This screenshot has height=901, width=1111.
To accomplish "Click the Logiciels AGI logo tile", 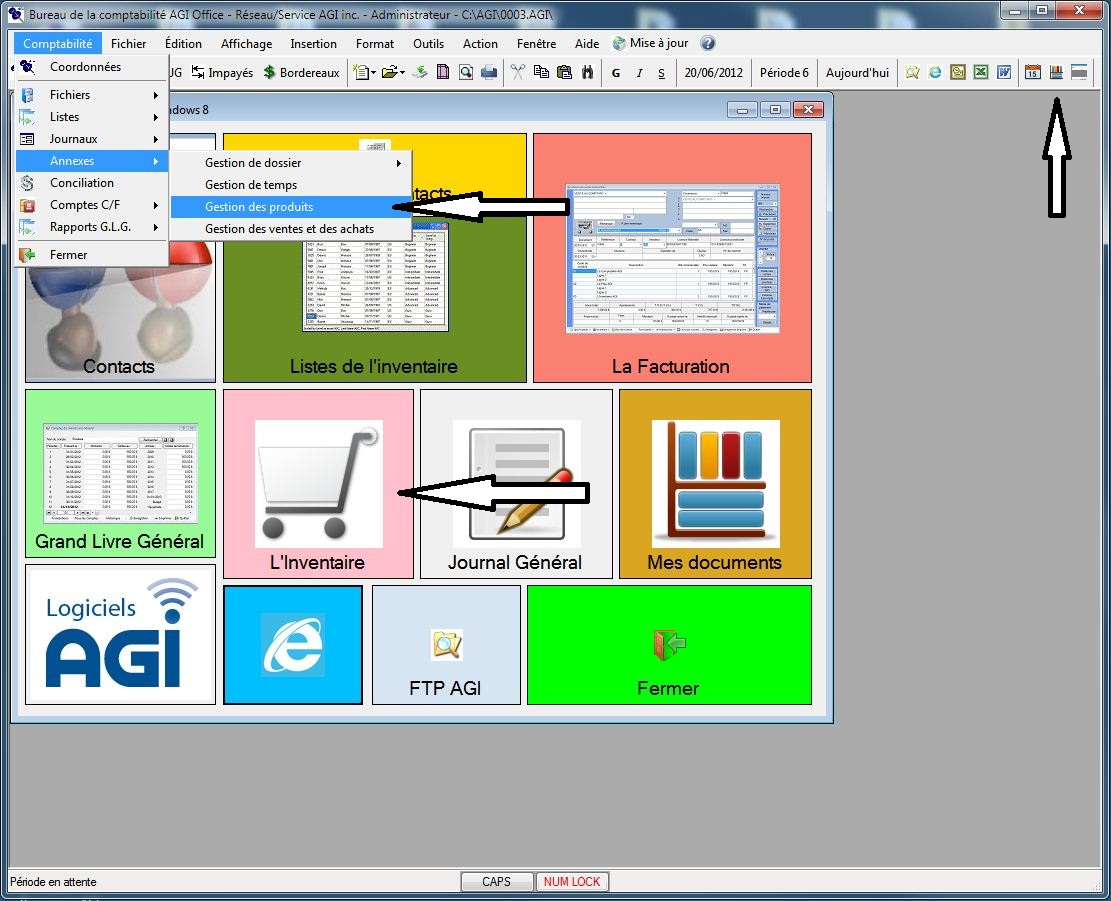I will click(120, 635).
